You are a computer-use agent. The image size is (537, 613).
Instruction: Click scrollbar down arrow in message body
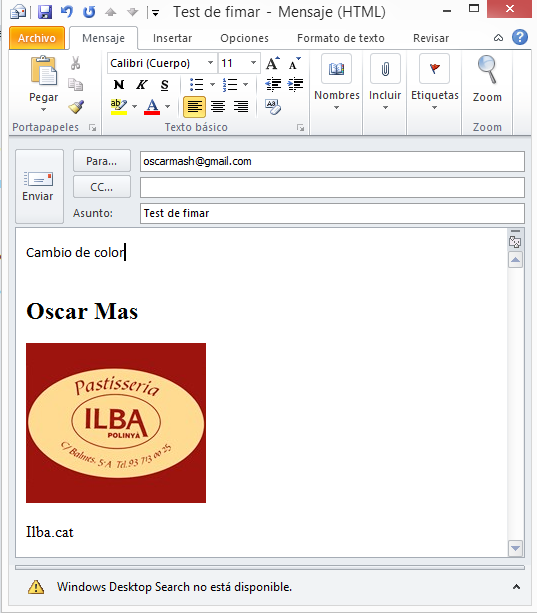[x=516, y=548]
